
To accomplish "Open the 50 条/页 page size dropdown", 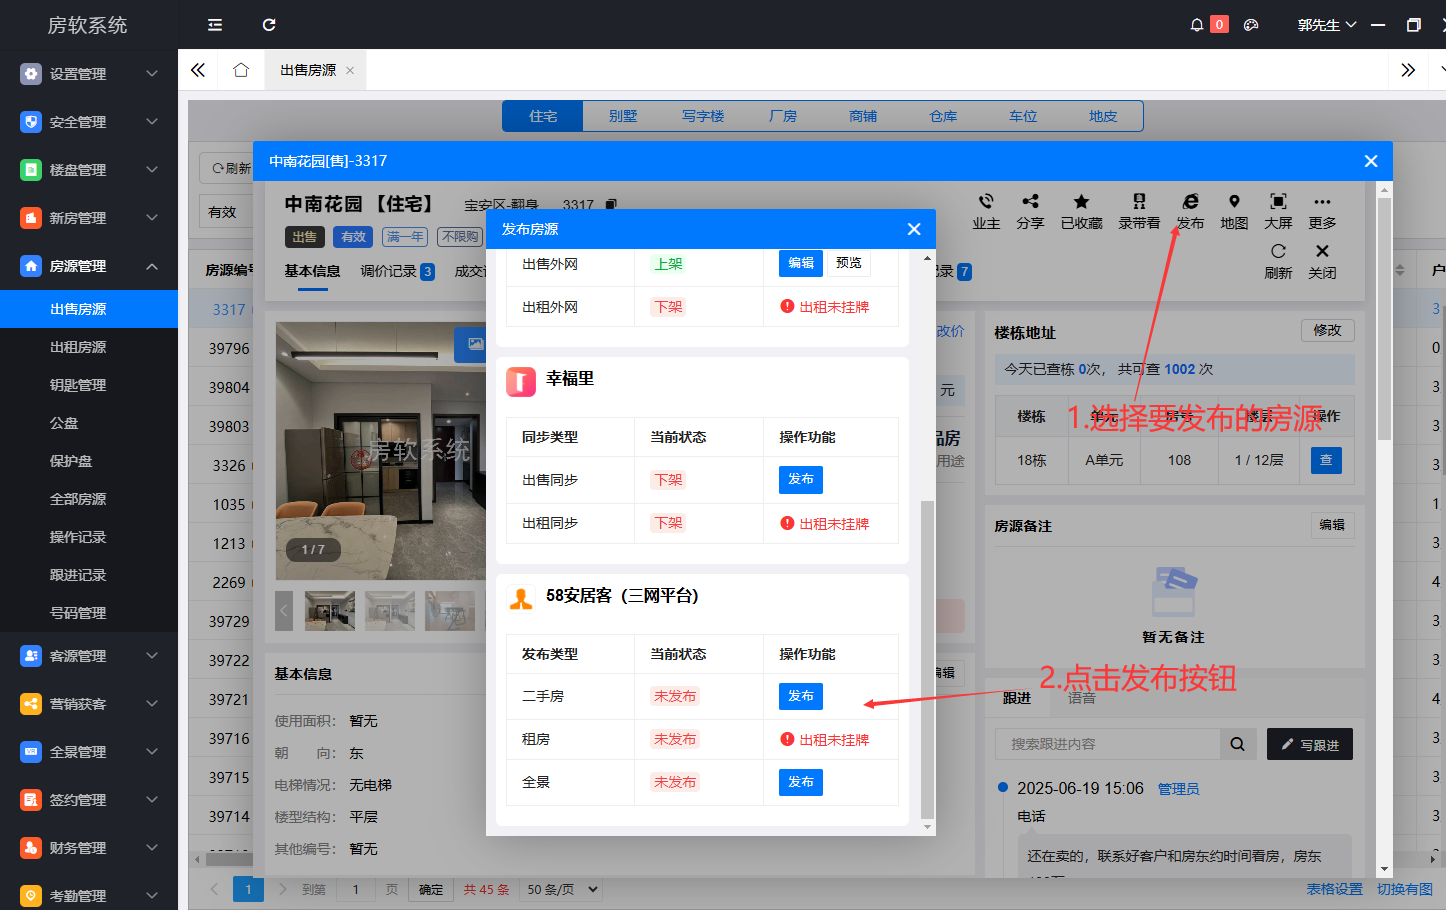I will click(563, 889).
